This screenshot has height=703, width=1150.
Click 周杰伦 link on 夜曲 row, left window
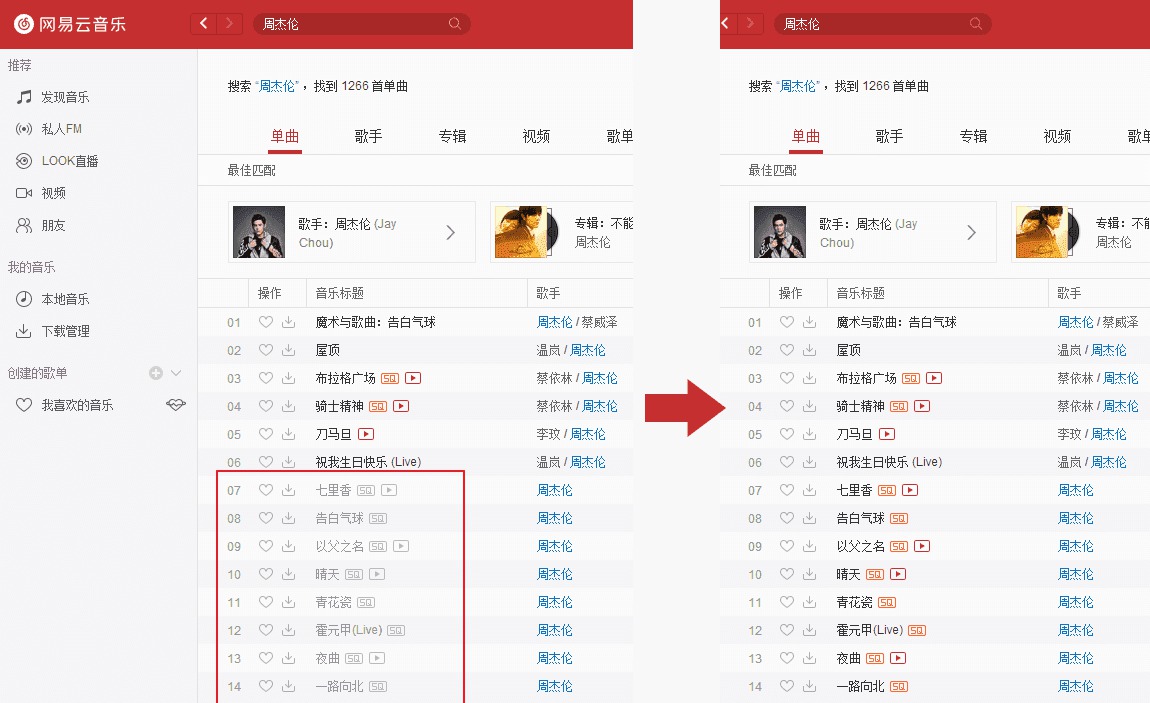554,658
